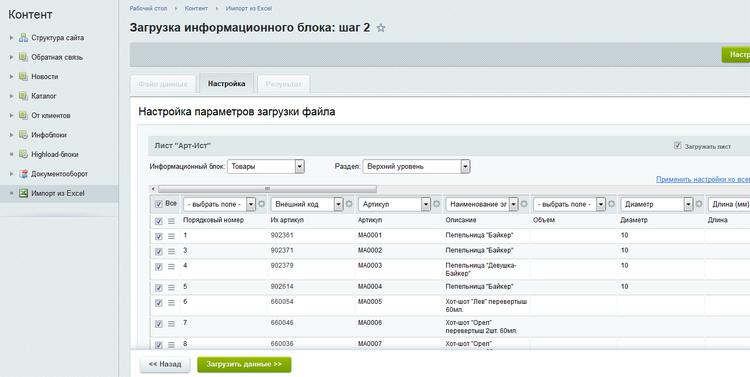Add page to favorites with star icon
The image size is (750, 377).
click(381, 28)
